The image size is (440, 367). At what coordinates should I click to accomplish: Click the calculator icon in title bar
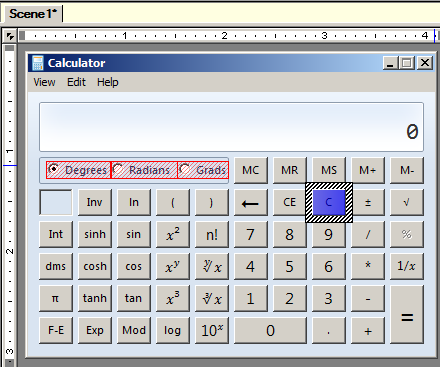point(38,63)
